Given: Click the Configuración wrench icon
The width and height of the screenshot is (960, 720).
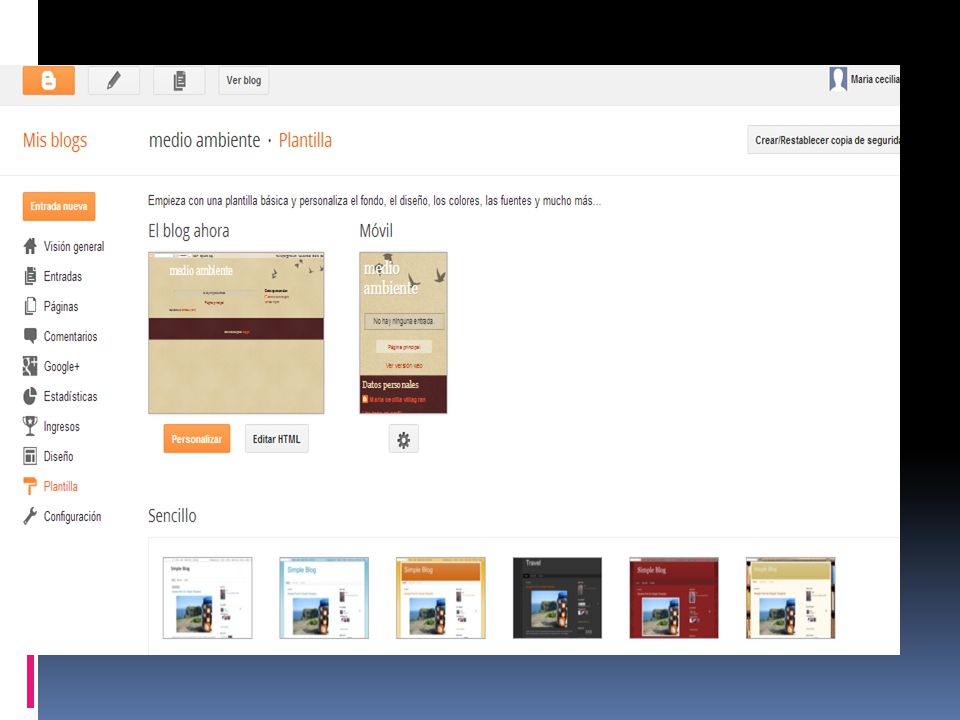Looking at the screenshot, I should point(30,516).
